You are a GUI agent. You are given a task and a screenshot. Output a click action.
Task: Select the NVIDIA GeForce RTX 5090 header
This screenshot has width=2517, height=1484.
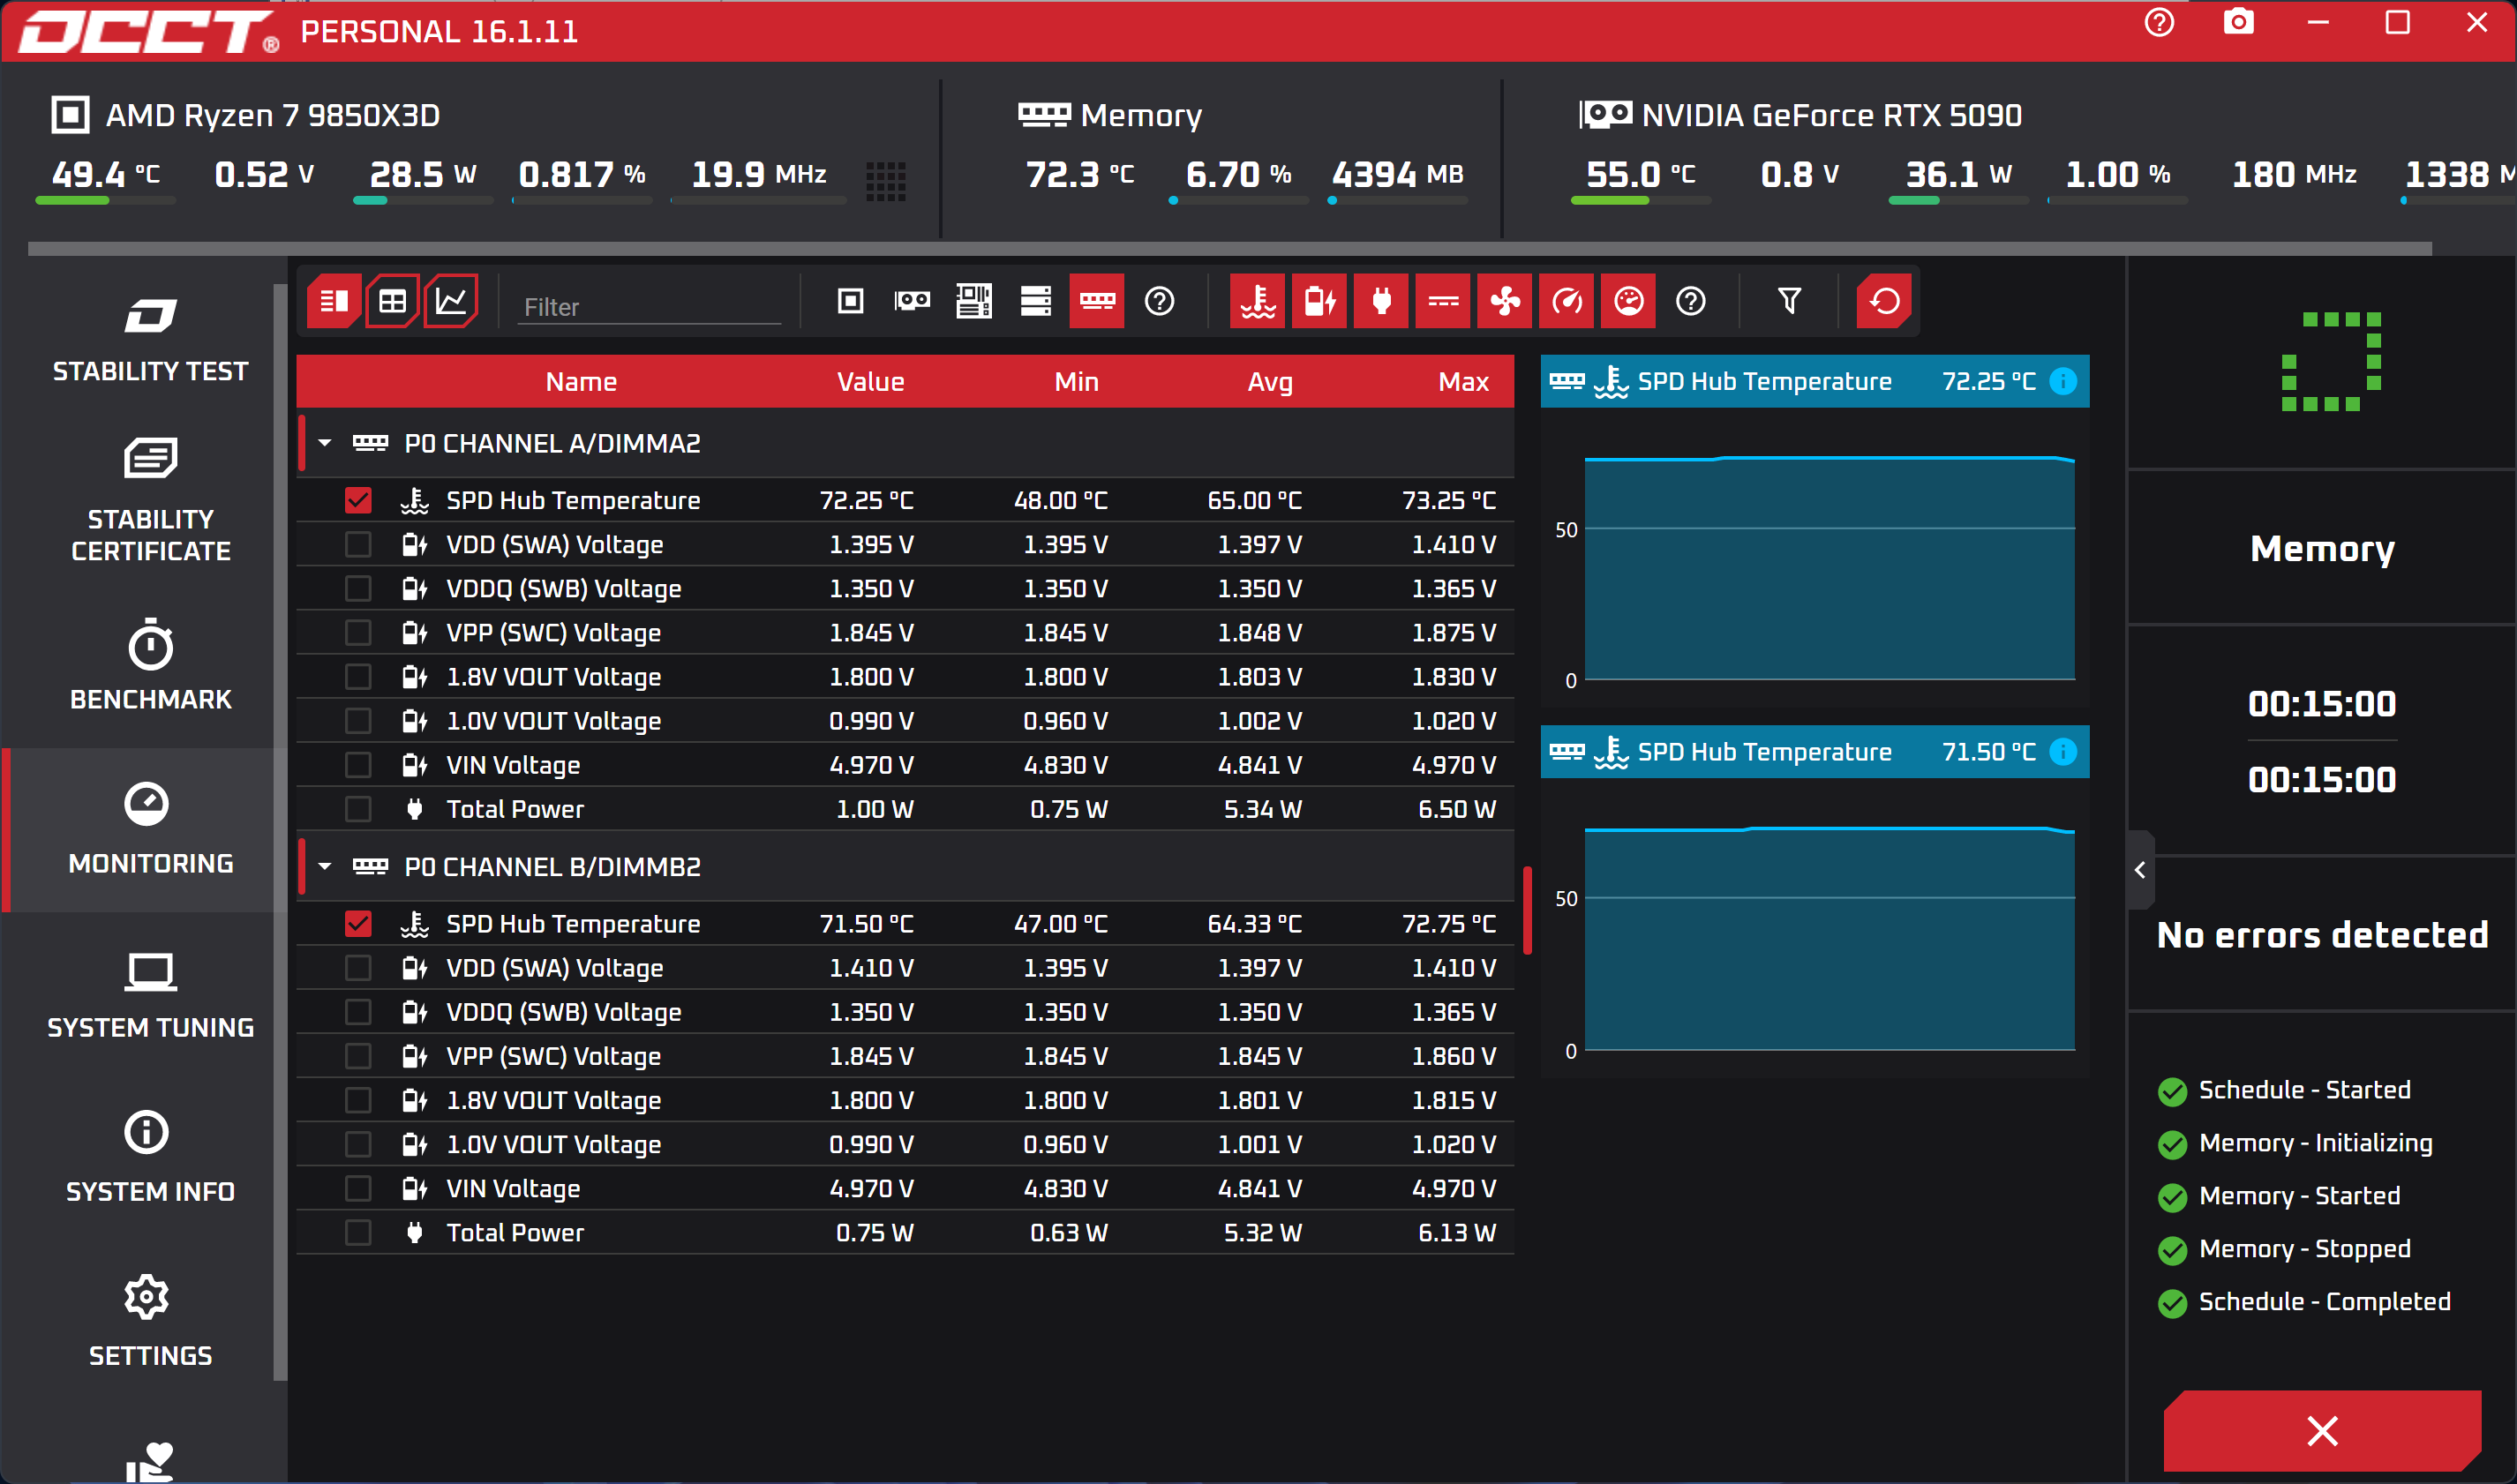(x=1800, y=115)
